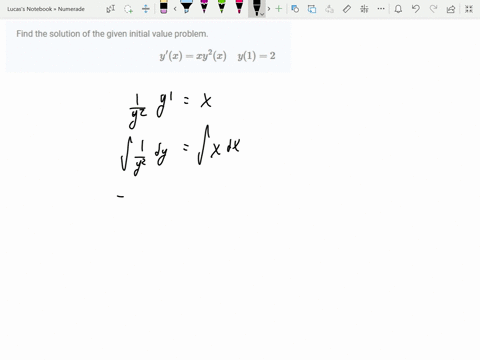
Task: Open the Math assistant tool
Action: point(364,9)
